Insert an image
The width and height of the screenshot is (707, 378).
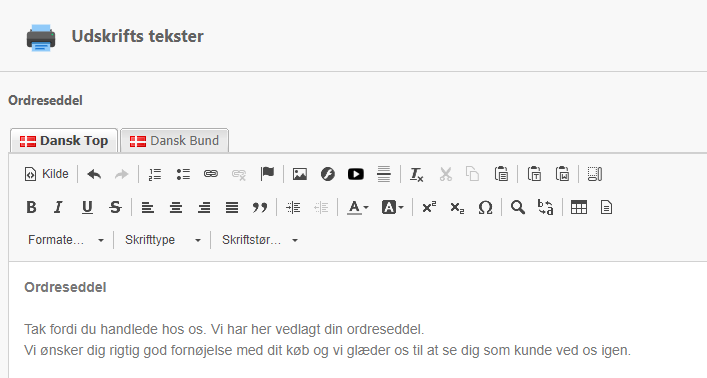point(300,174)
